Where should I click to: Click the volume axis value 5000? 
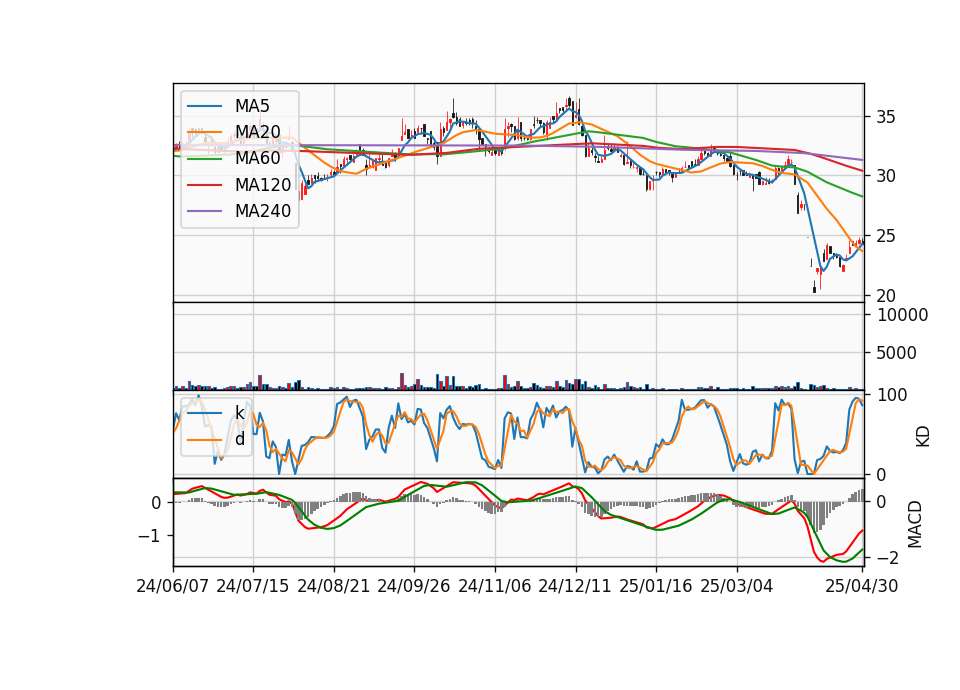tap(897, 353)
